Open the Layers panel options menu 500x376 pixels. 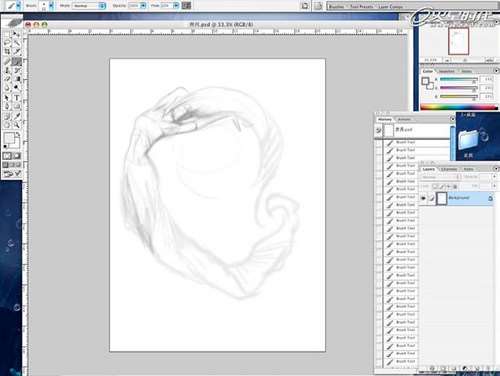click(496, 169)
